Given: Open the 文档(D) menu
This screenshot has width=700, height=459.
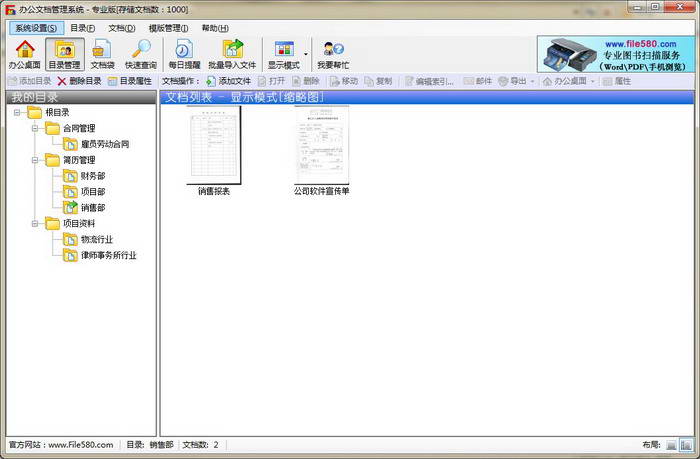Looking at the screenshot, I should (x=122, y=28).
